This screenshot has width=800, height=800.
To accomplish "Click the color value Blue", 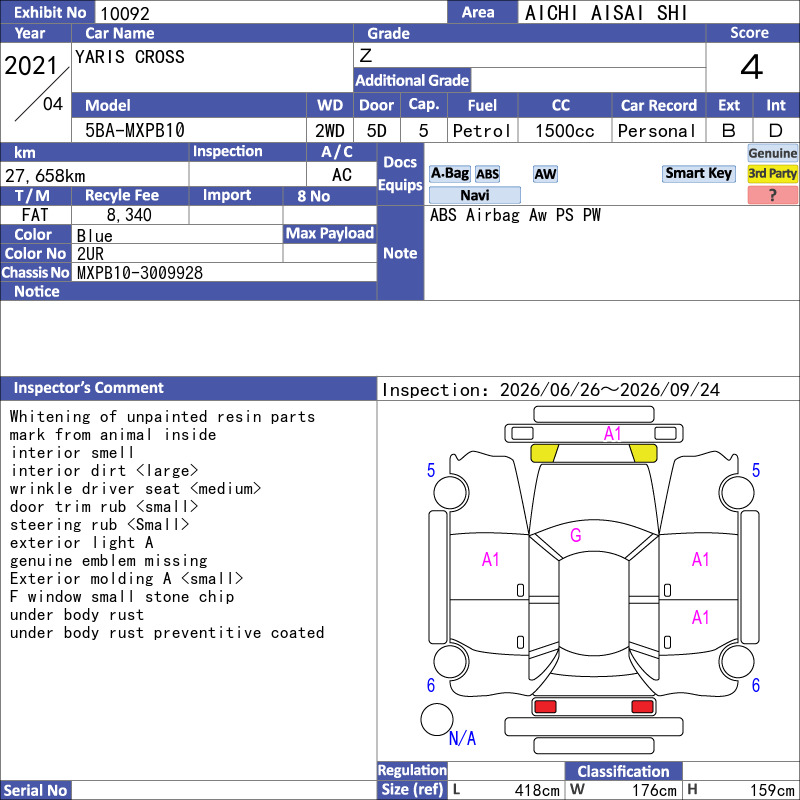I will click(94, 236).
